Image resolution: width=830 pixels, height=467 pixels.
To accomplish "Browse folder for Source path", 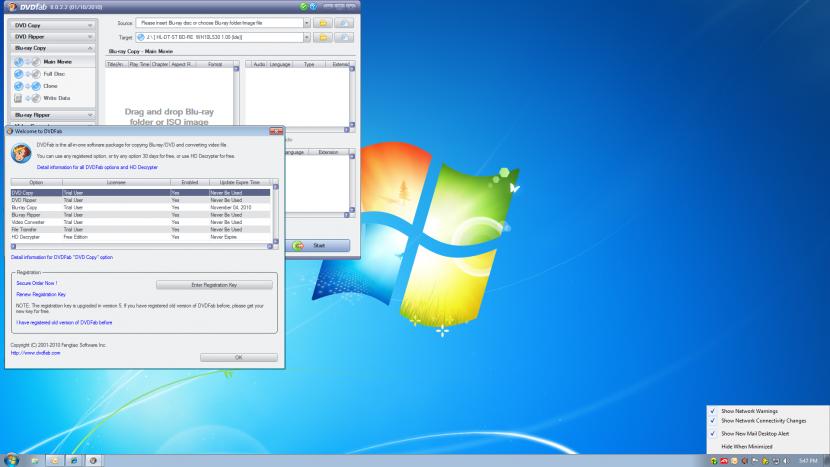I will [x=323, y=23].
